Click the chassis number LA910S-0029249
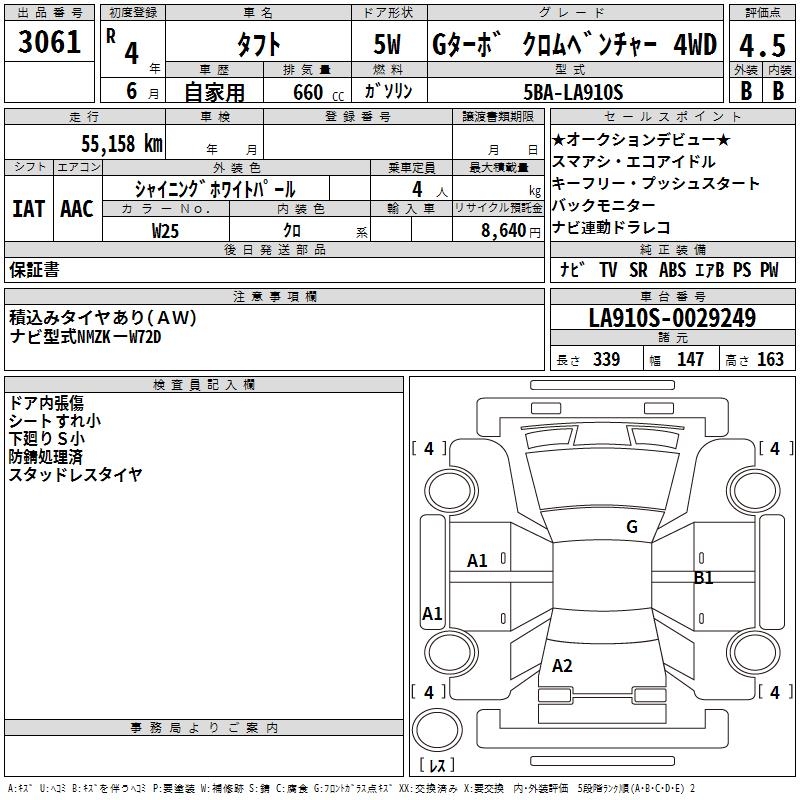This screenshot has width=800, height=800. 672,319
